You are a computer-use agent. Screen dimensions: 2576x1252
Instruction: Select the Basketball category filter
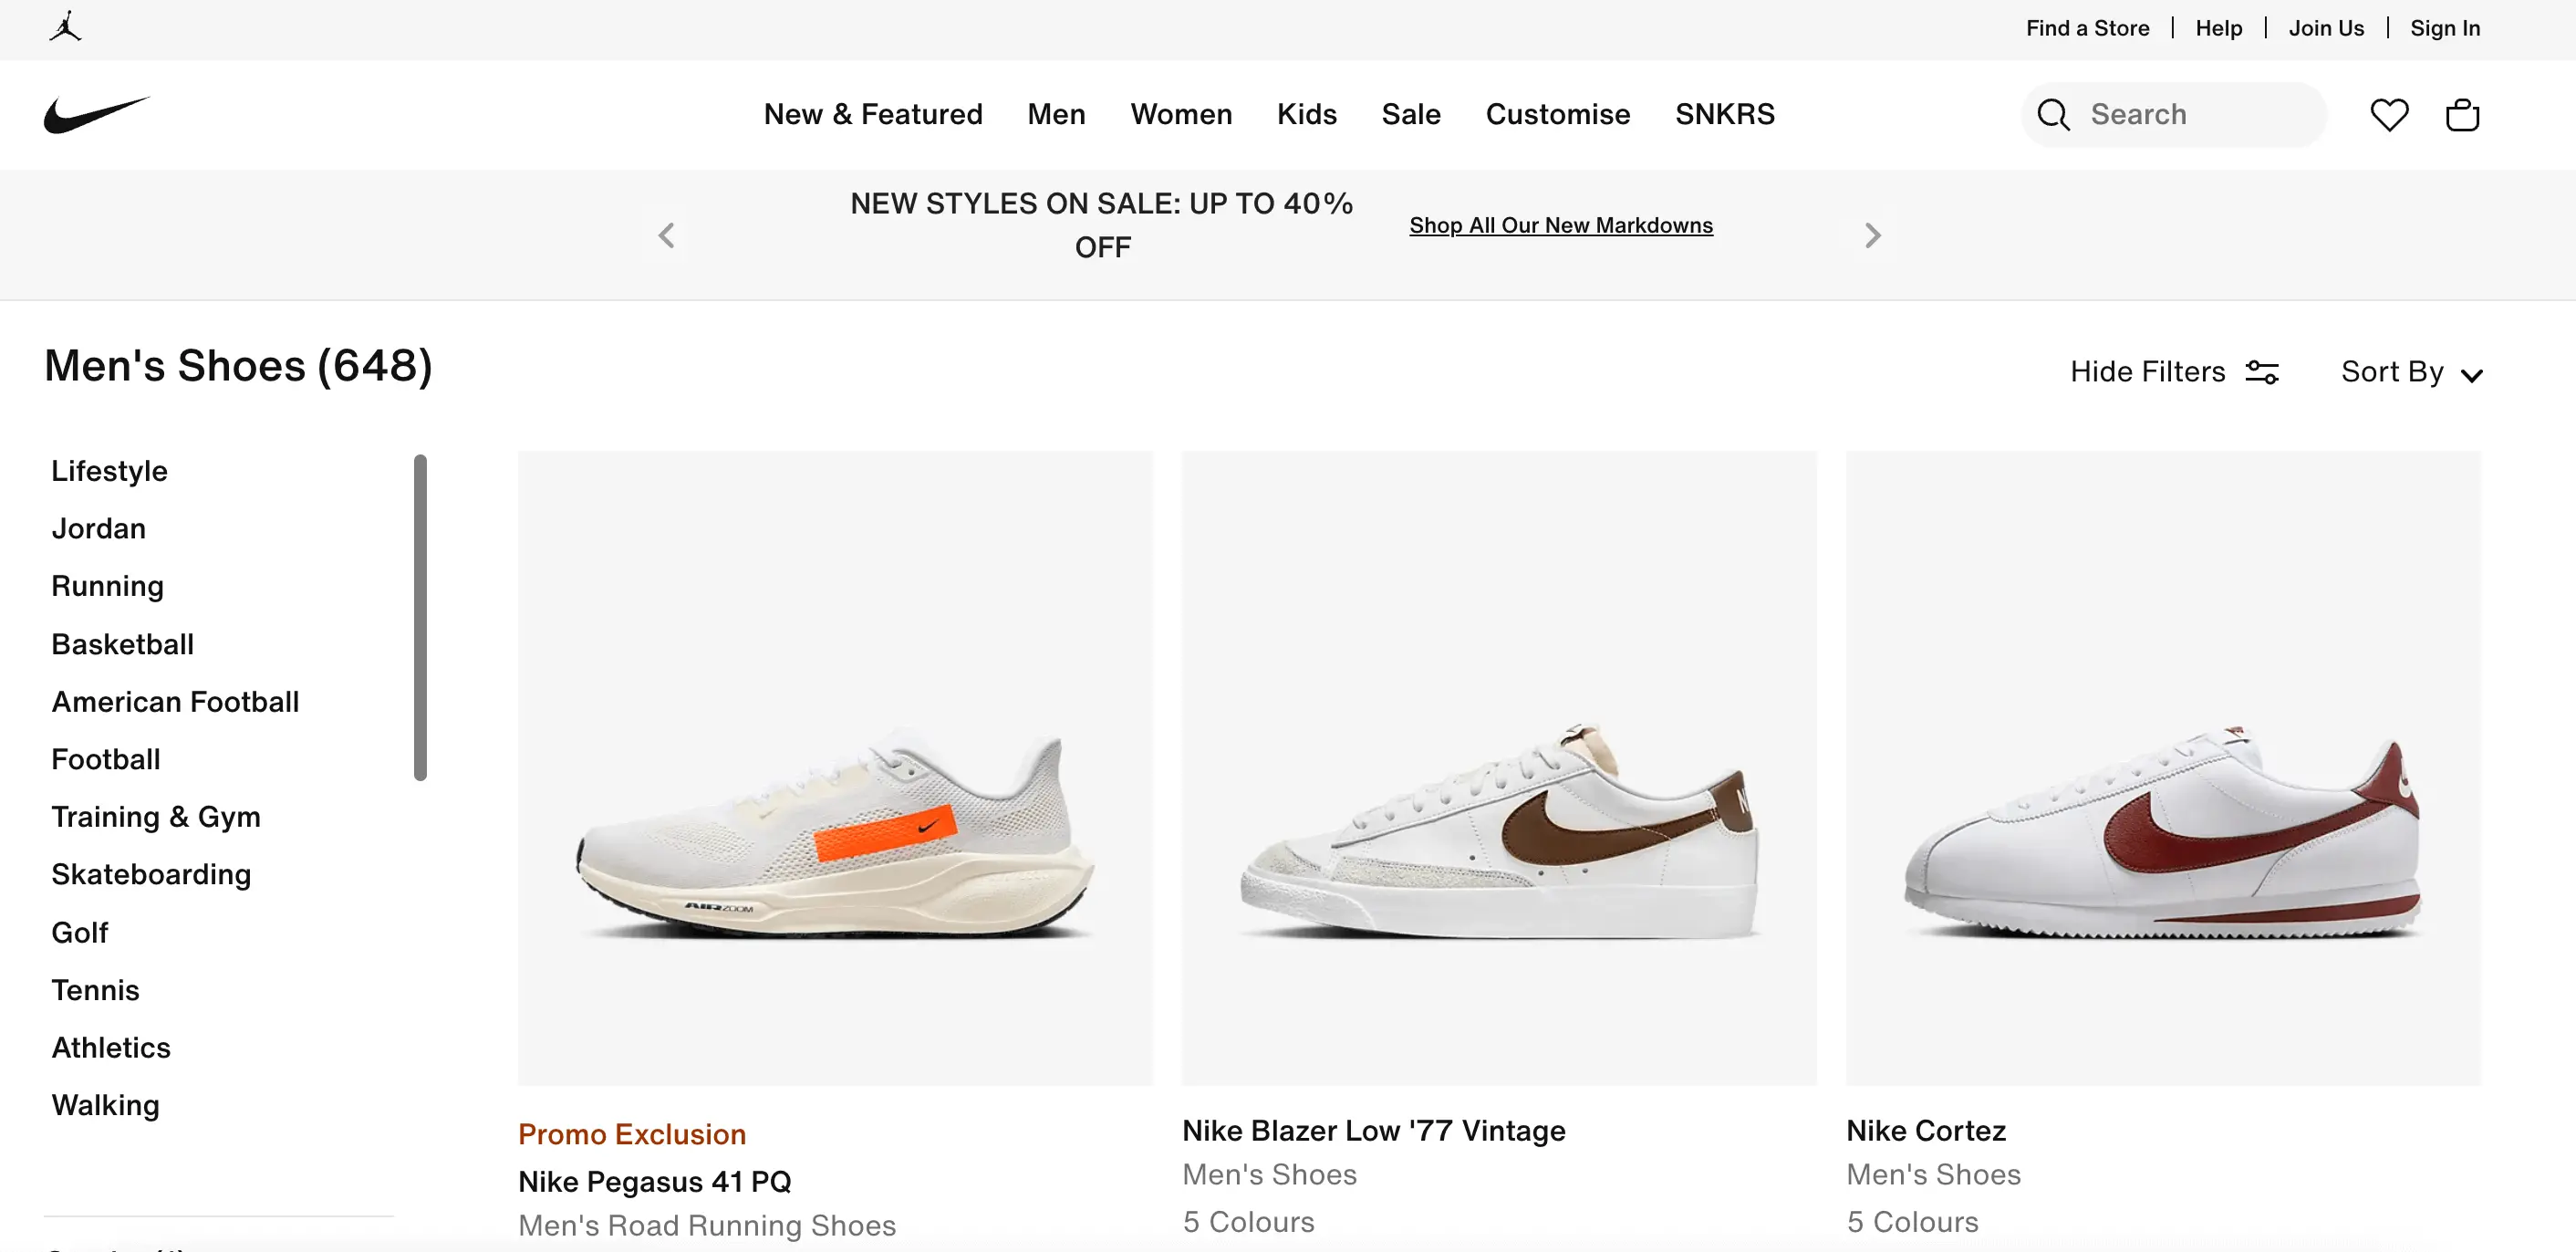pos(122,643)
